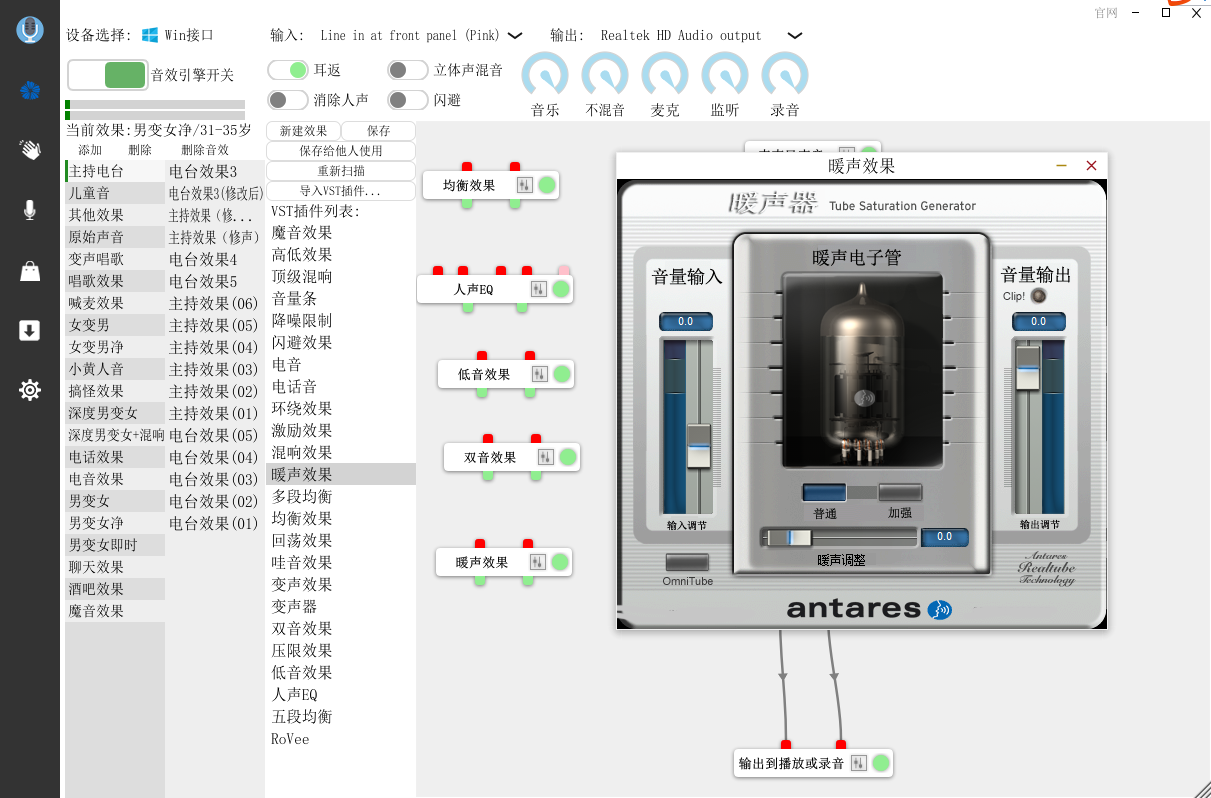Click the 音量输出 0.0 value field

tap(1038, 322)
